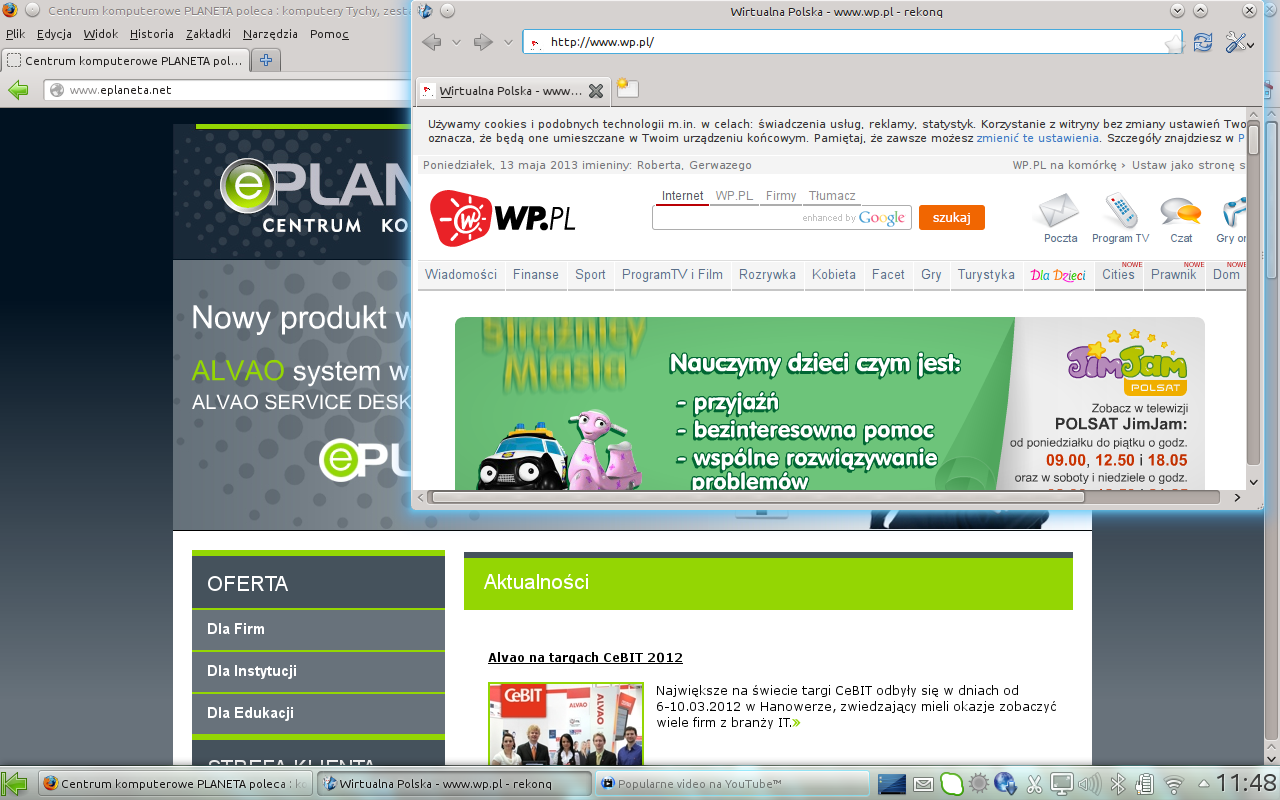Select the Firmy search tab
The image size is (1280, 800).
[781, 196]
